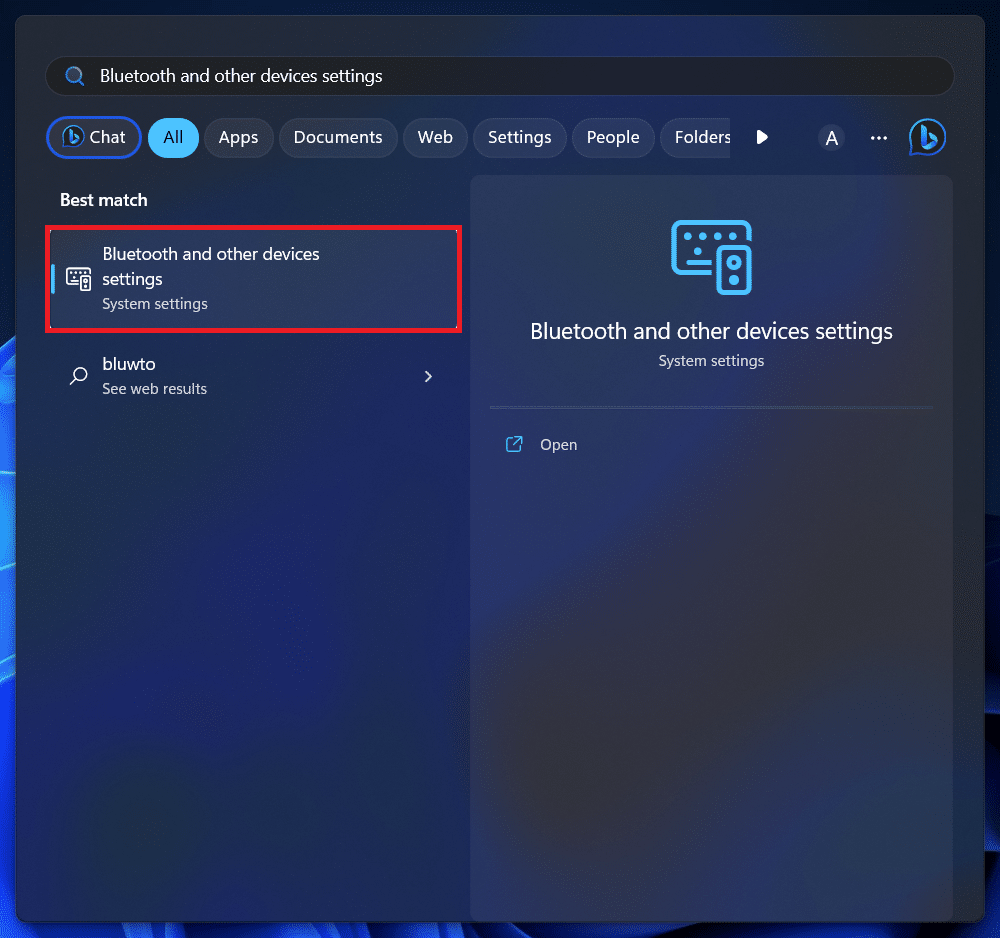
Task: Click the Open shortcut icon
Action: tap(514, 444)
